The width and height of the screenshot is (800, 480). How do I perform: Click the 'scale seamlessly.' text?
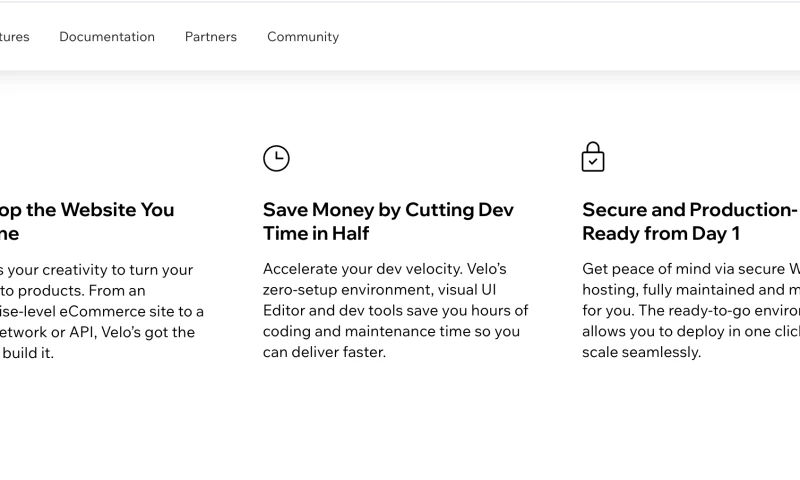(641, 352)
